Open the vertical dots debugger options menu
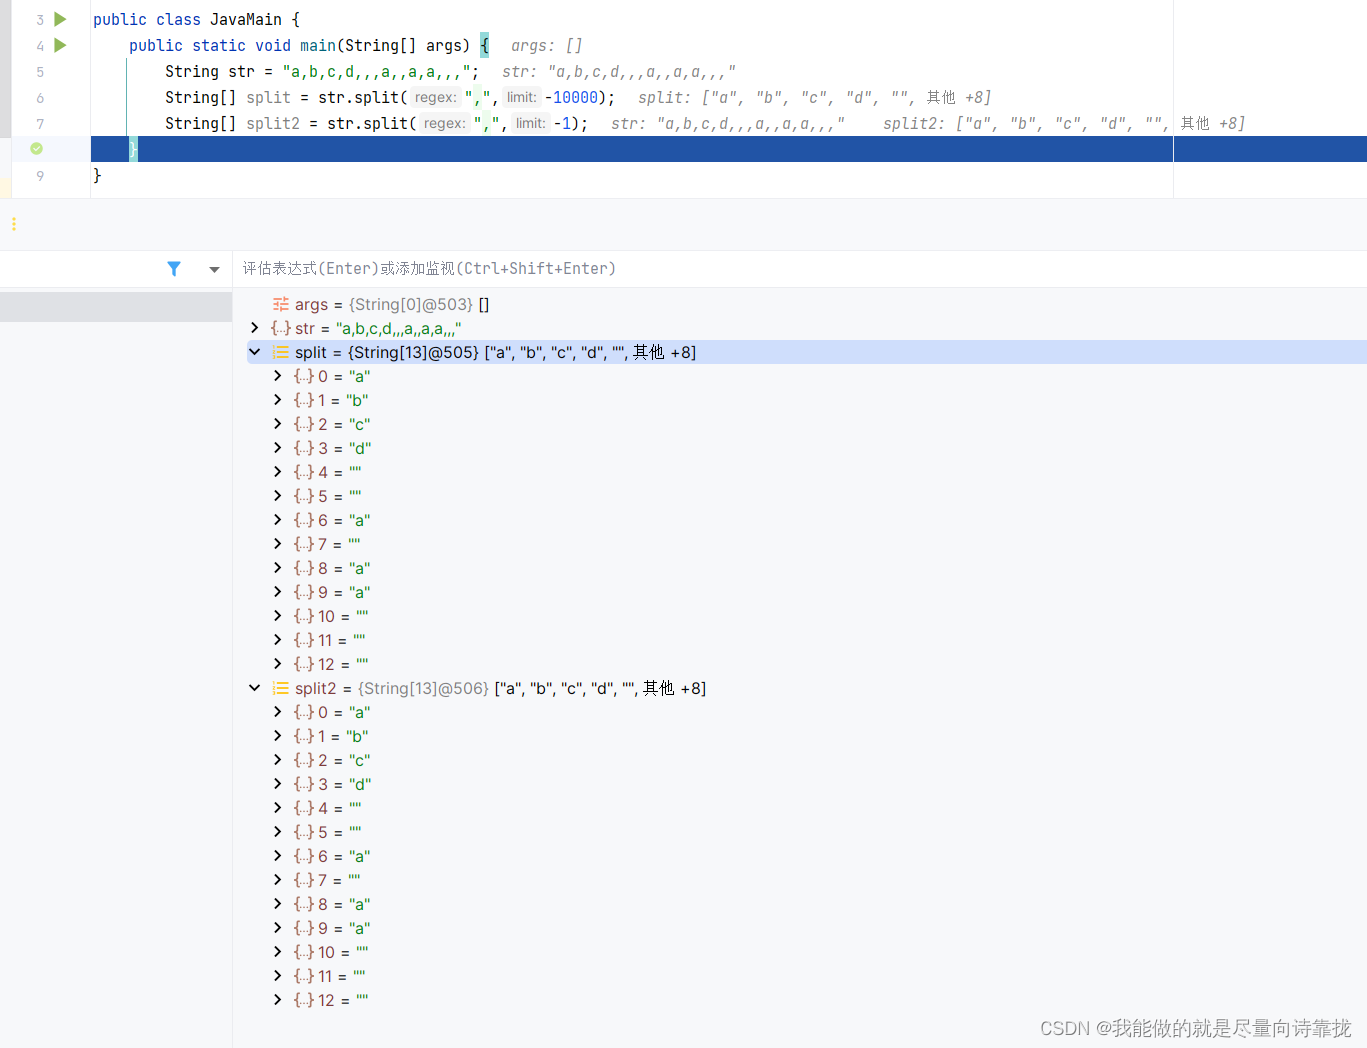The width and height of the screenshot is (1367, 1048). (x=14, y=224)
